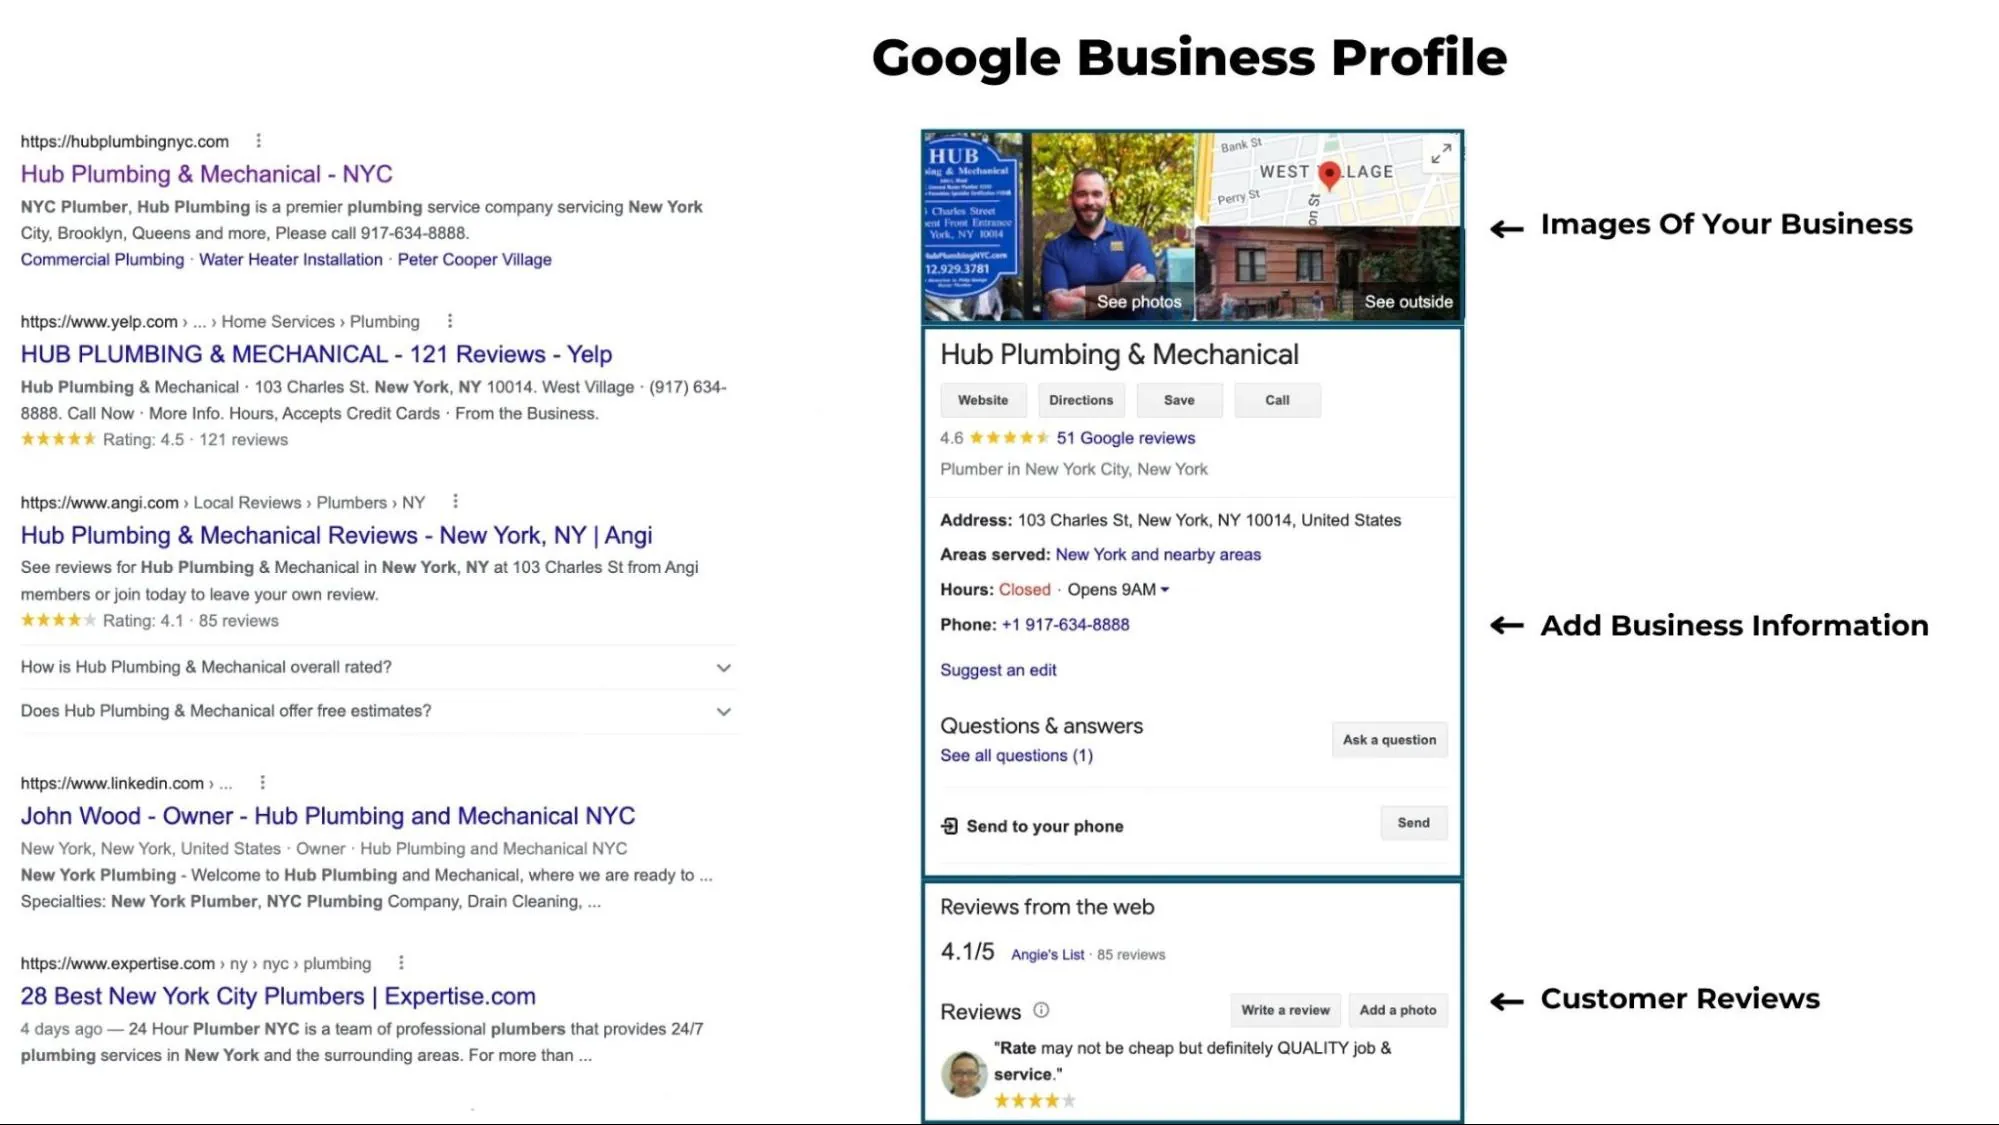Click the Website button on Hub Plumbing profile
This screenshot has height=1125, width=1999.
point(983,400)
